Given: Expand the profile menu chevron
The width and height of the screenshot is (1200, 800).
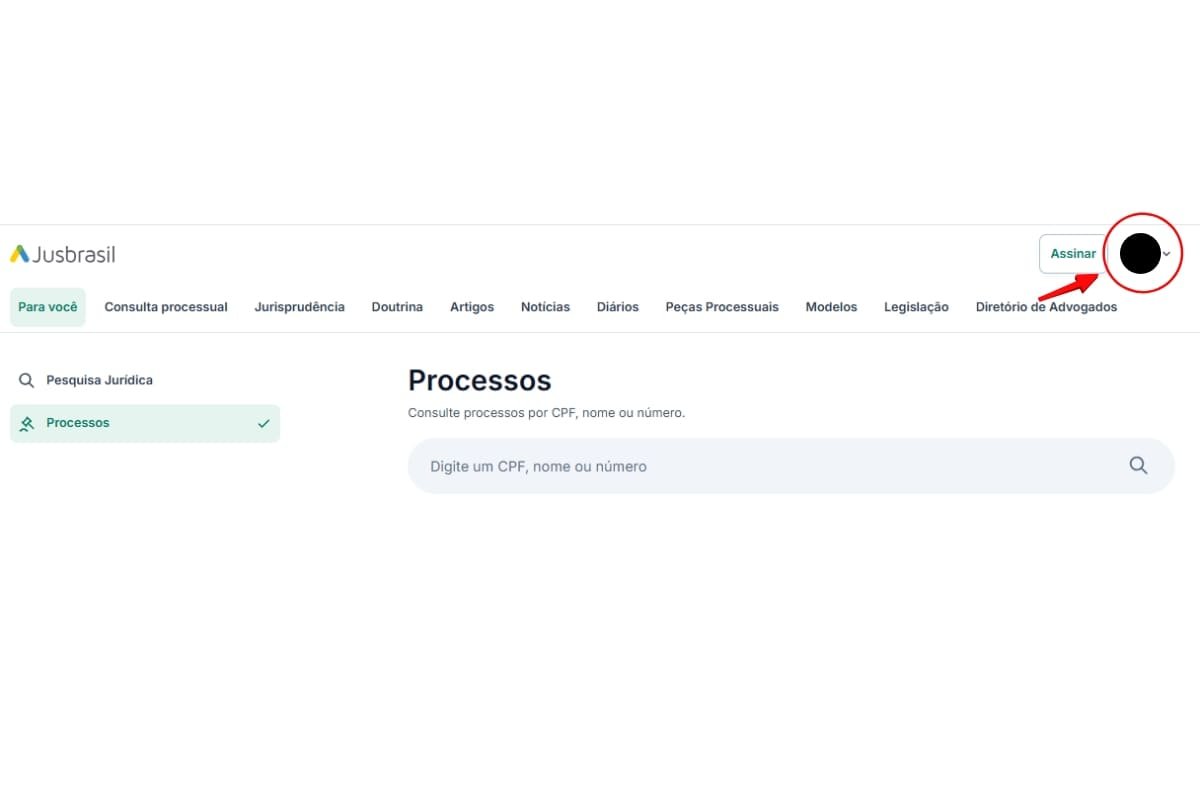Looking at the screenshot, I should [1167, 254].
